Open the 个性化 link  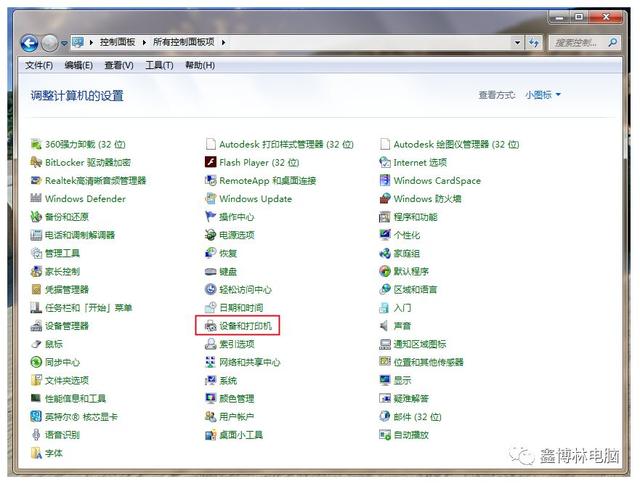(407, 235)
